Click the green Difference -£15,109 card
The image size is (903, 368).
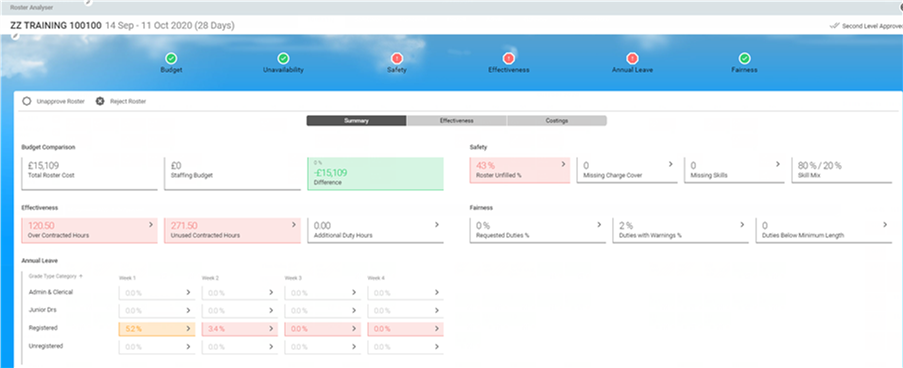[375, 173]
